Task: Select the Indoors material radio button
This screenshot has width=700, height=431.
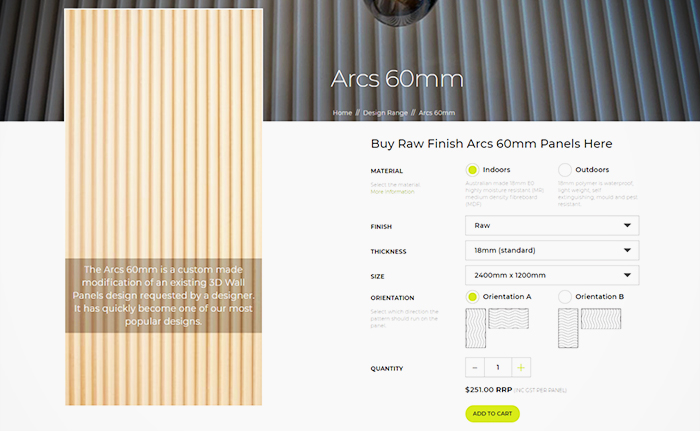Action: [472, 170]
